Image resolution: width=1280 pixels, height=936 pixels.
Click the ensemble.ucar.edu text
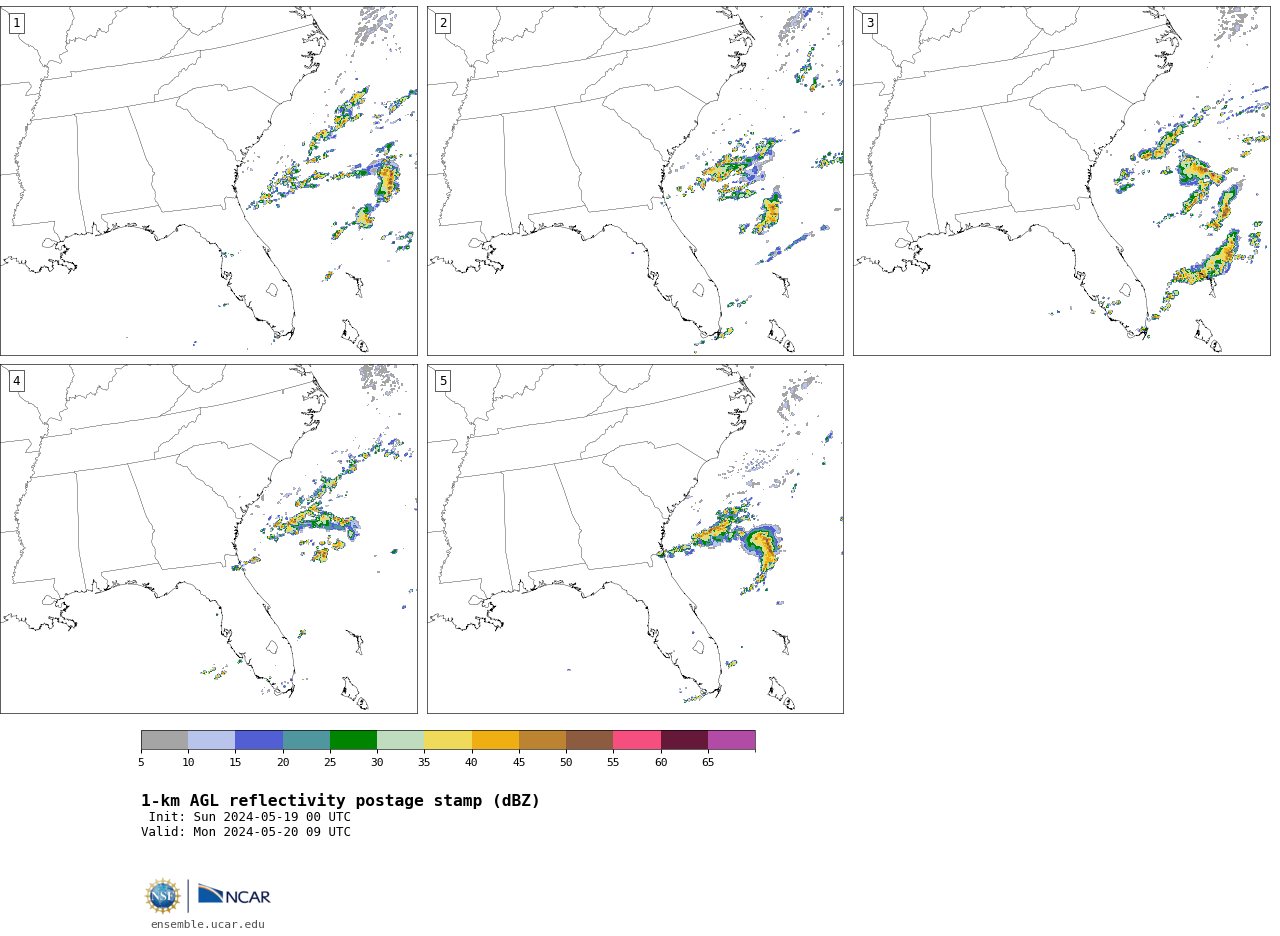208,925
